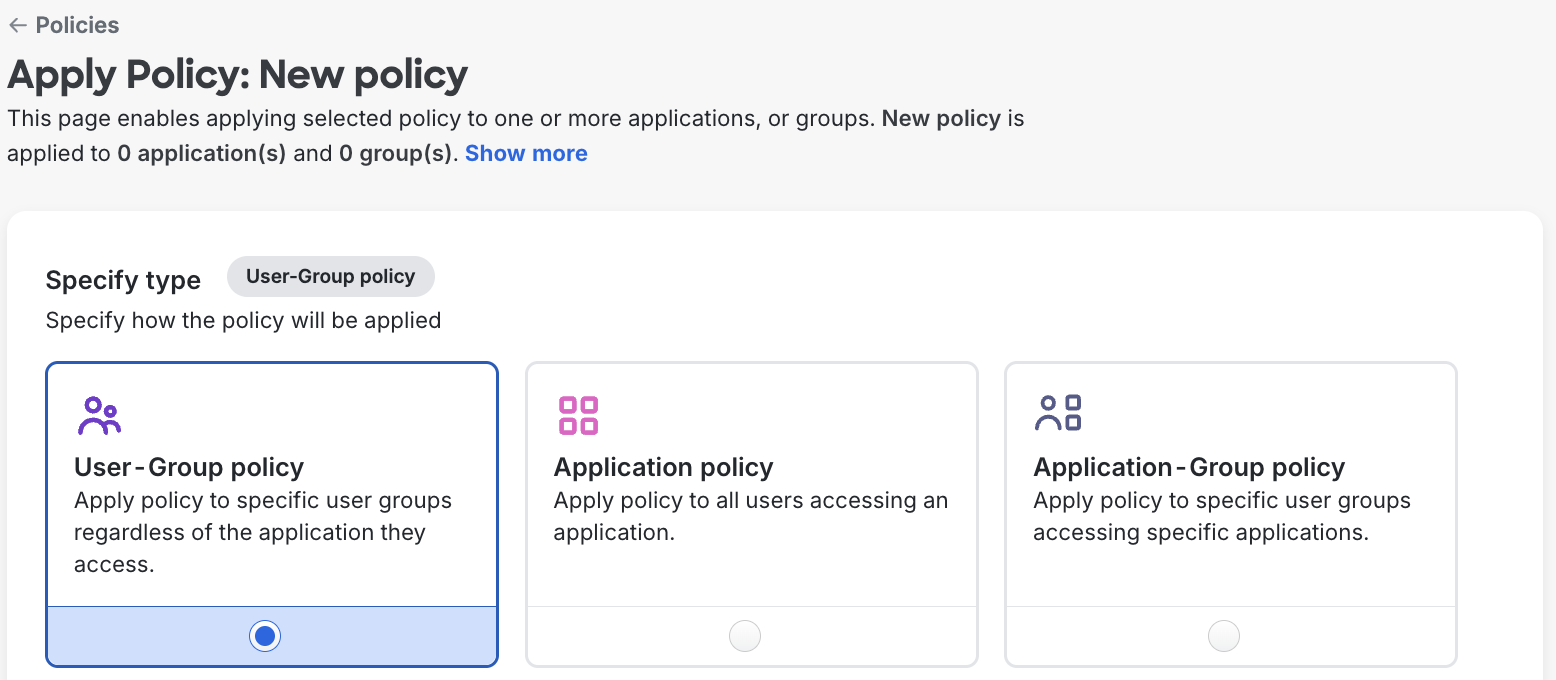This screenshot has width=1556, height=680.
Task: Click the Application-Group policy card title
Action: click(x=1188, y=466)
